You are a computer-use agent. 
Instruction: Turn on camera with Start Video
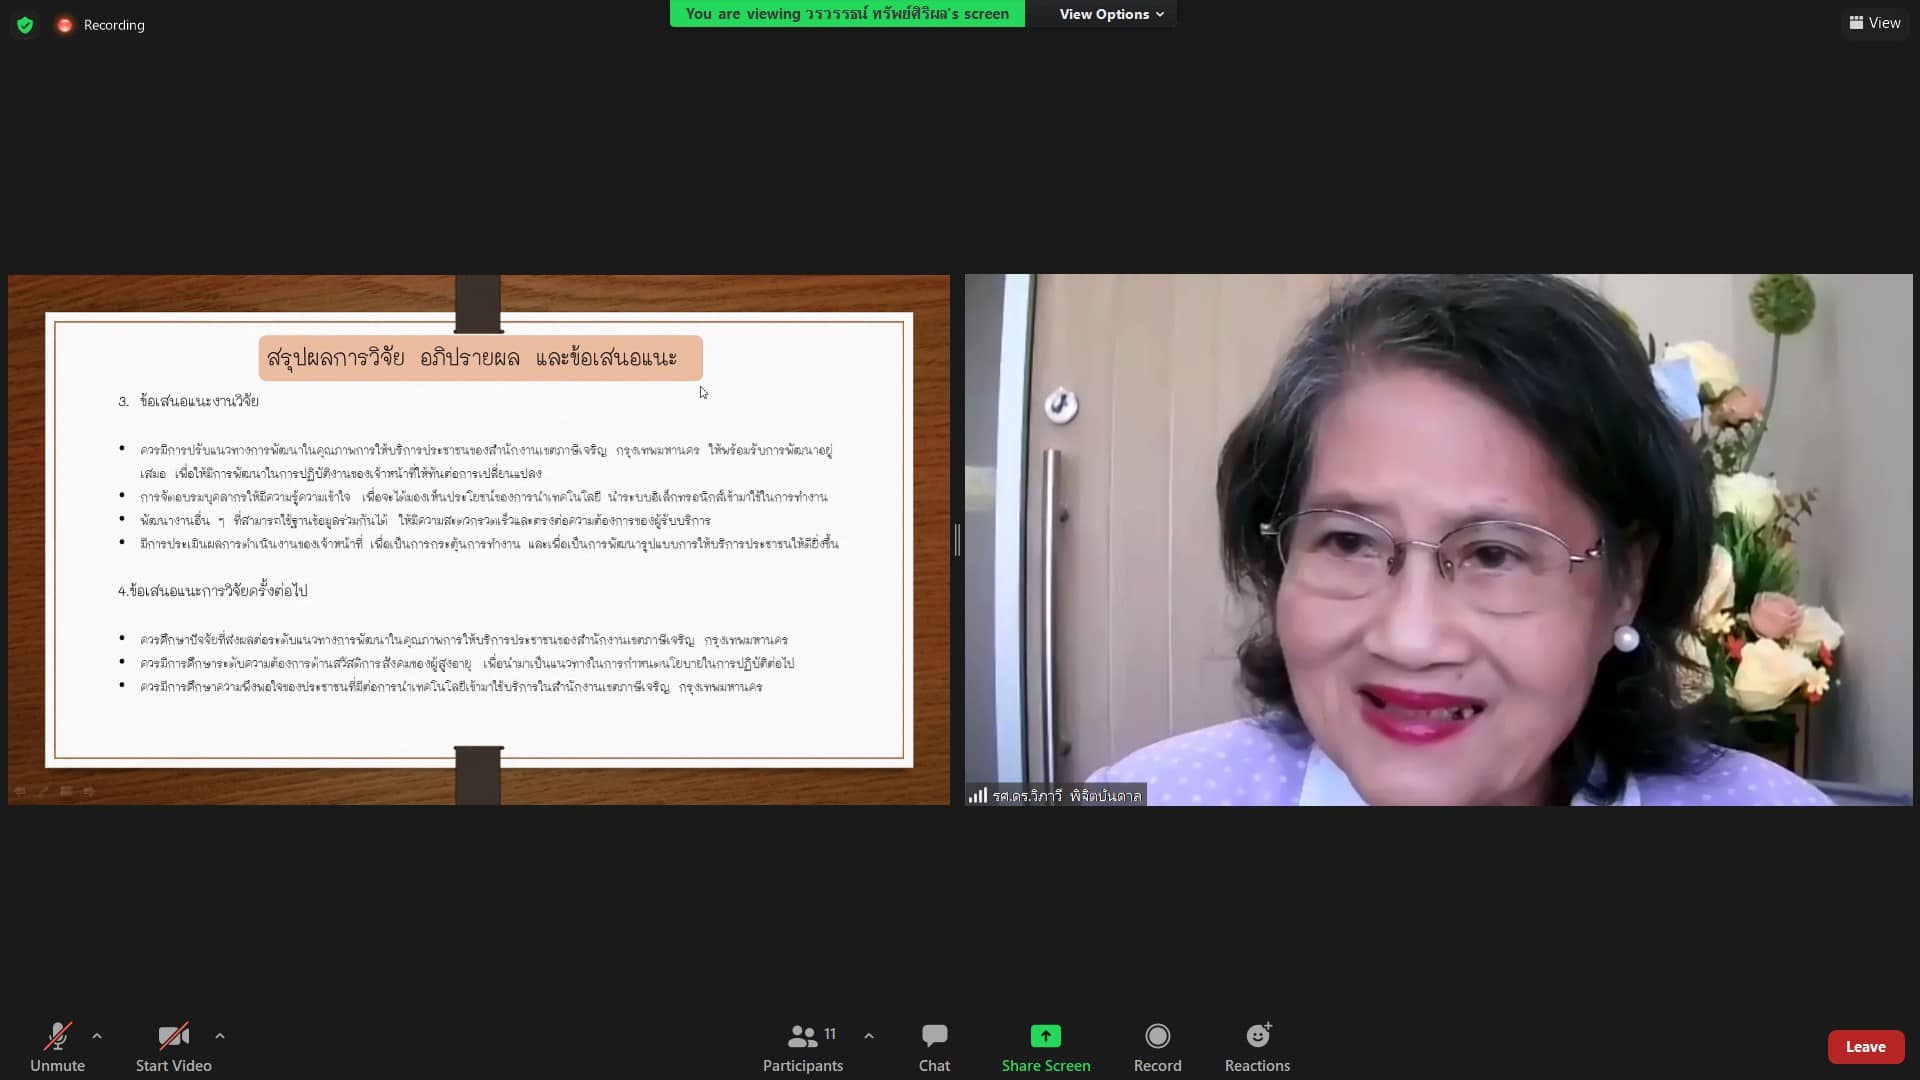(173, 1047)
